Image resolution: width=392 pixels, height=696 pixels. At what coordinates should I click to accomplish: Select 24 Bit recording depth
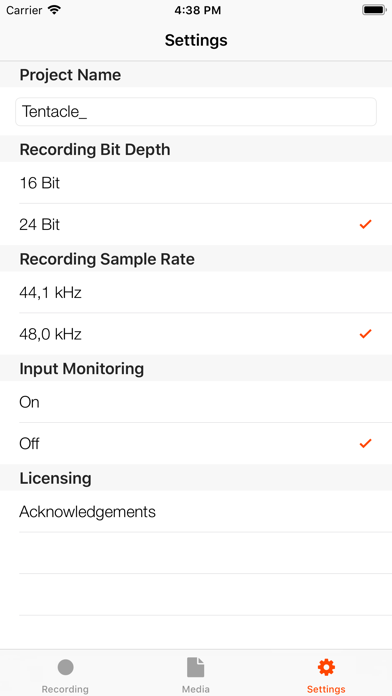coord(196,225)
